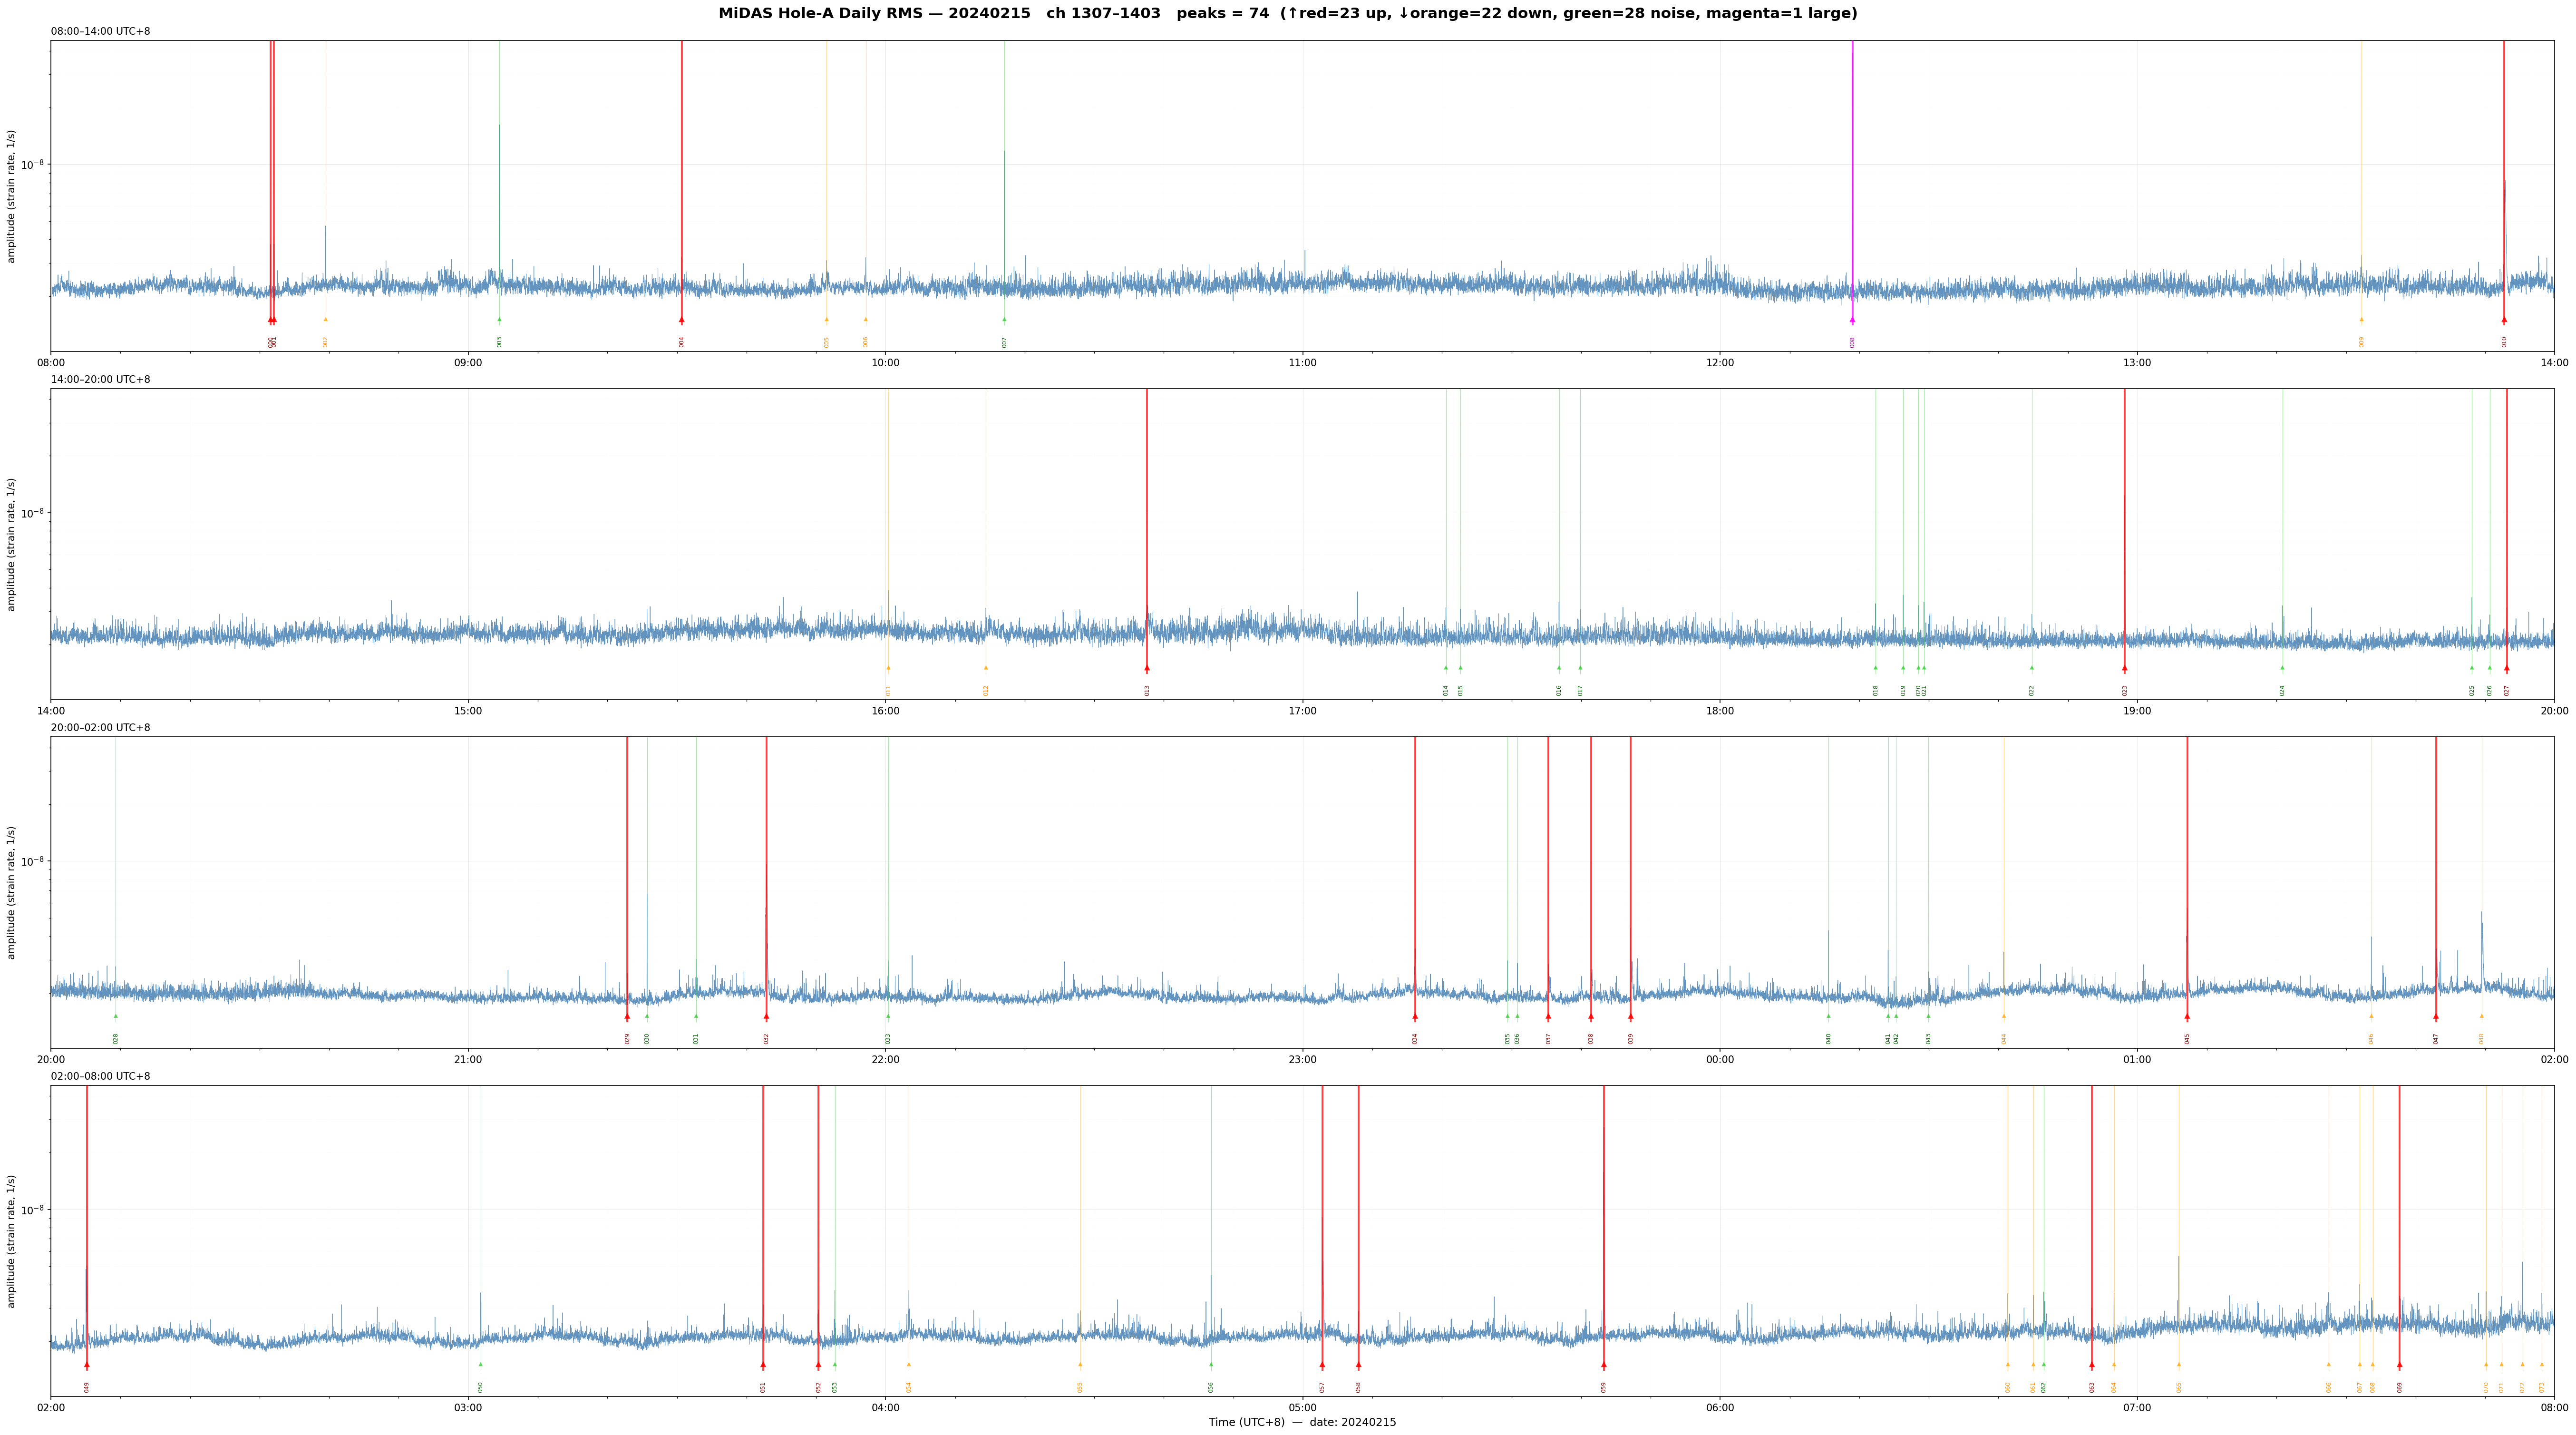
Task: Click the red triangle marker of peak 049
Action: [x=87, y=1365]
